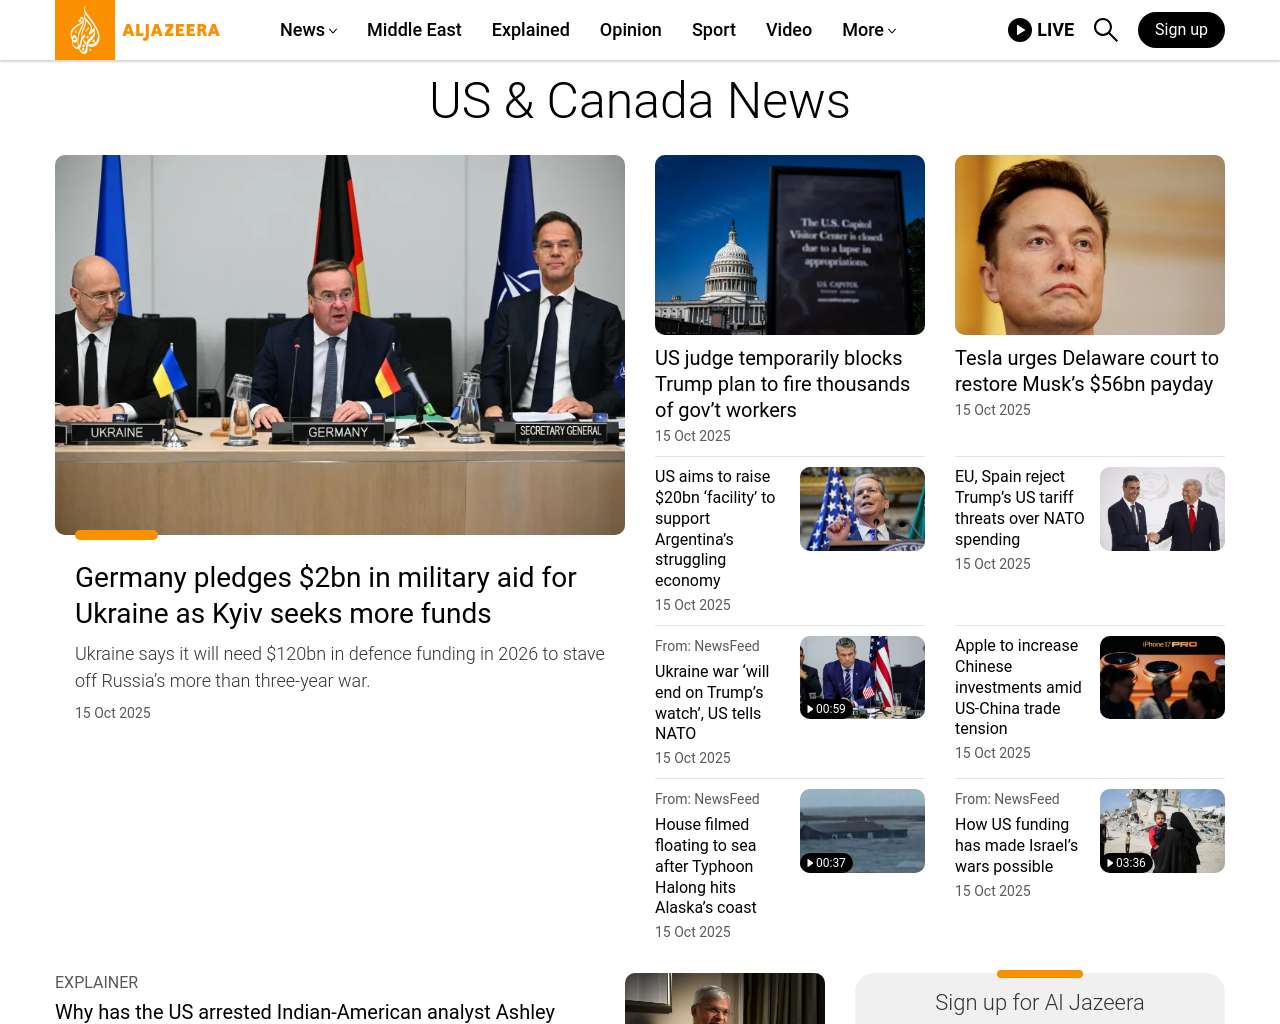Click the EU Spain handshake thumbnail

pyautogui.click(x=1162, y=509)
